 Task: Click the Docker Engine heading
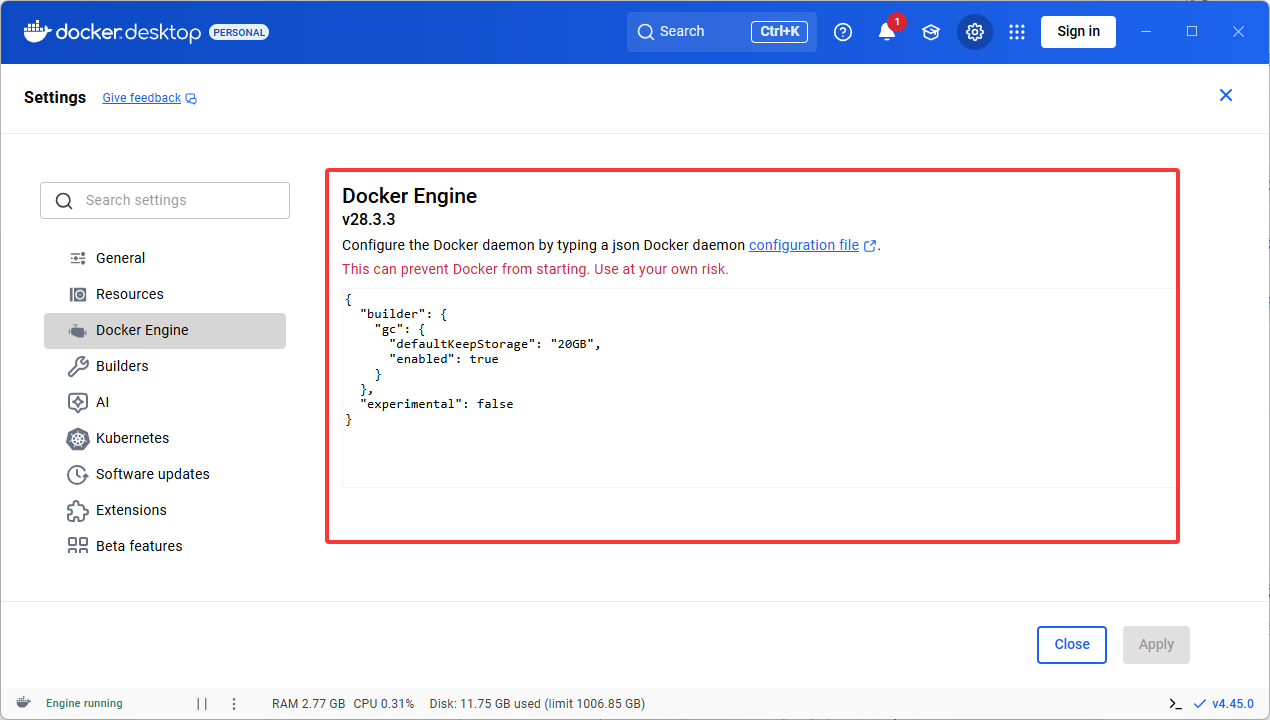coord(409,196)
